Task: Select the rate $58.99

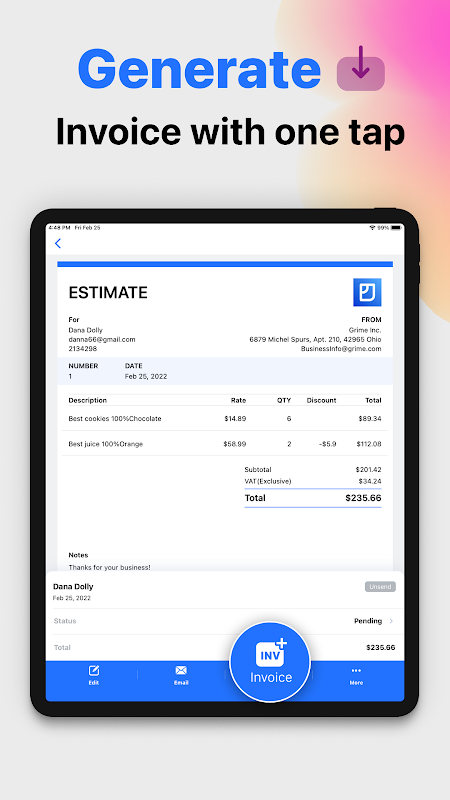Action: point(235,444)
